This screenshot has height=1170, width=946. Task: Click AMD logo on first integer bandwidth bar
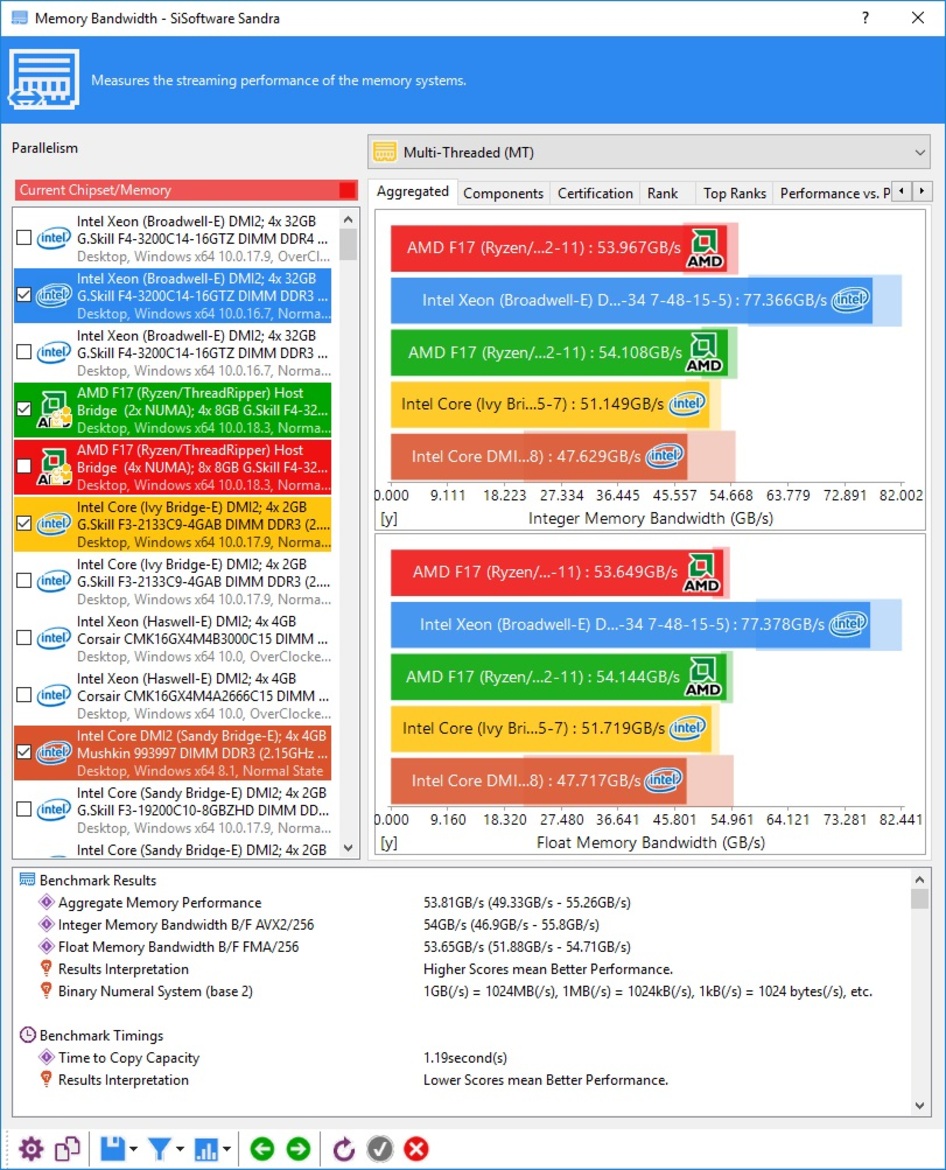(704, 248)
